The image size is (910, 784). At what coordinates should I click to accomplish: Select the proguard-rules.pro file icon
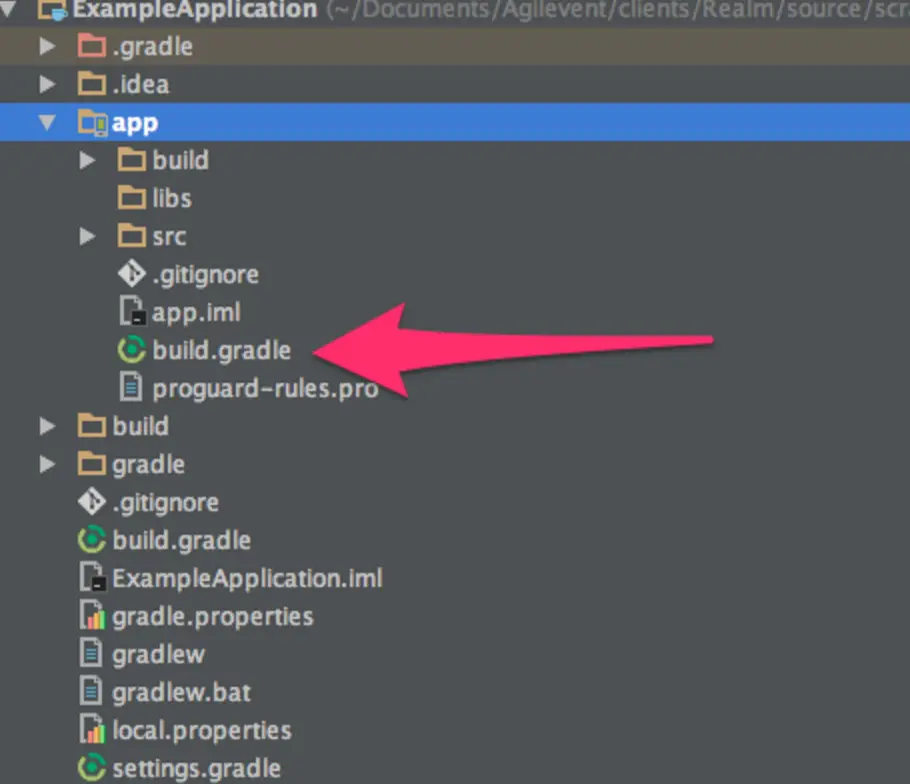(133, 388)
